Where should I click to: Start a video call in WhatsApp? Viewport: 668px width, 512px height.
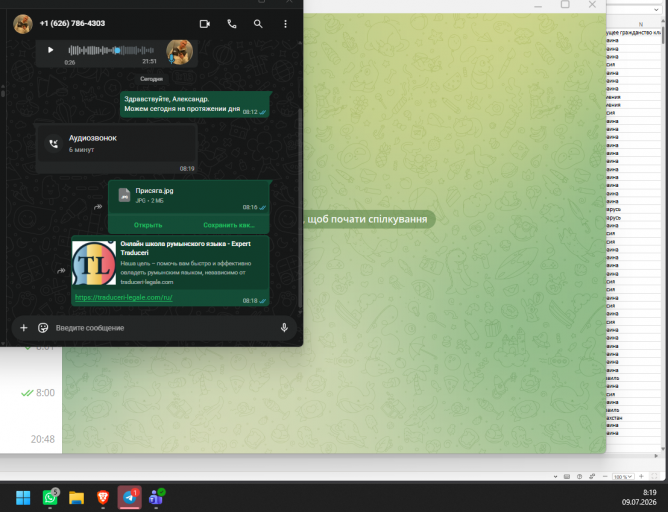pos(205,24)
